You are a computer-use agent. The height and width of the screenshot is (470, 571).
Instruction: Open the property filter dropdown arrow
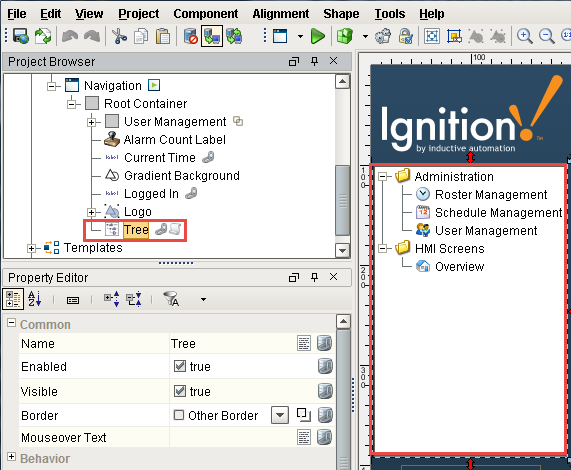203,299
